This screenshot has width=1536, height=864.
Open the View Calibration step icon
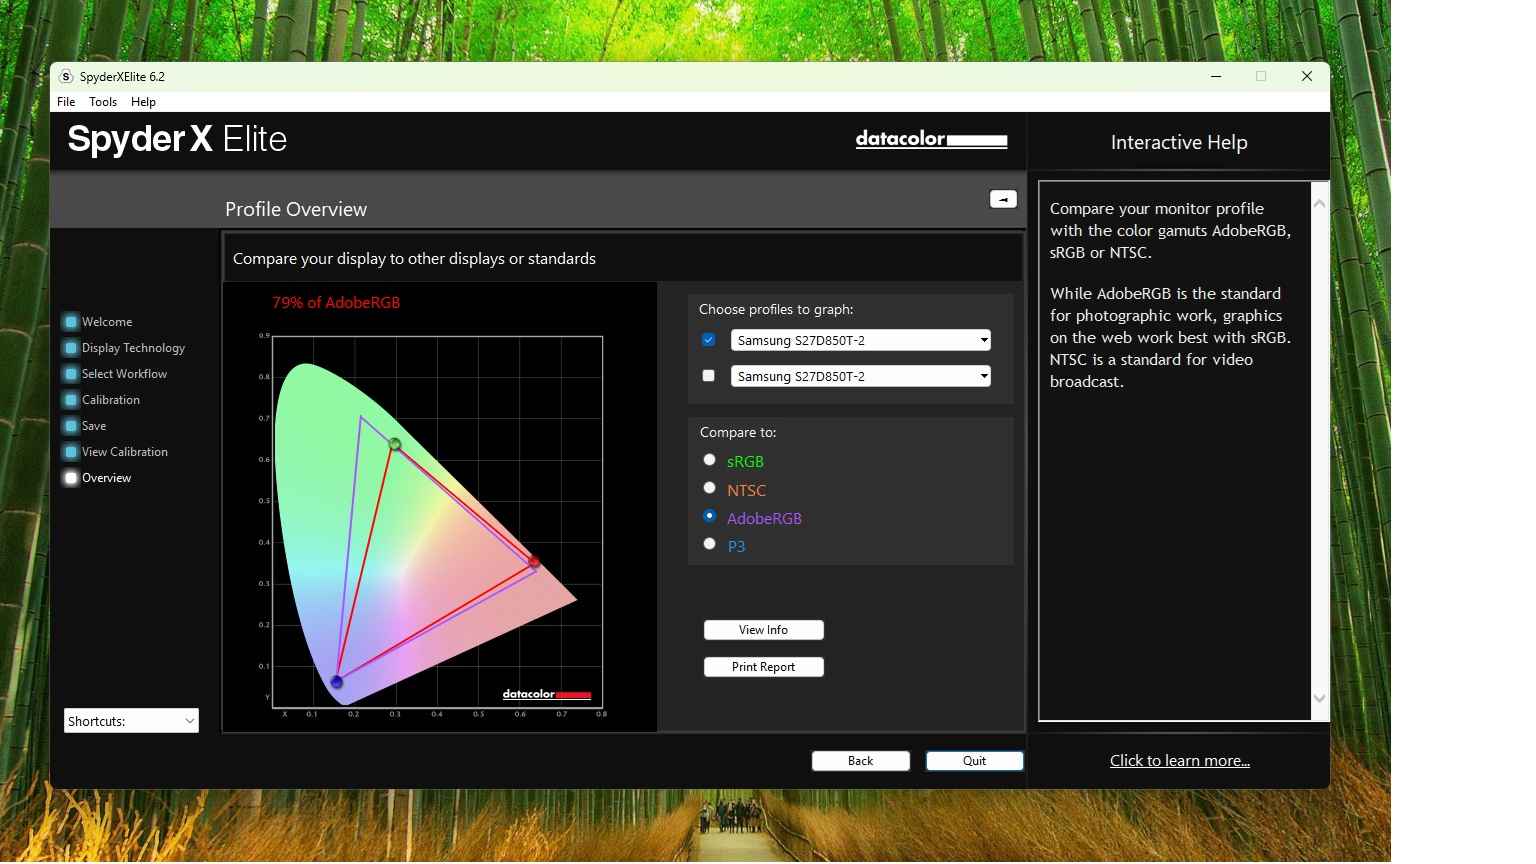point(71,452)
